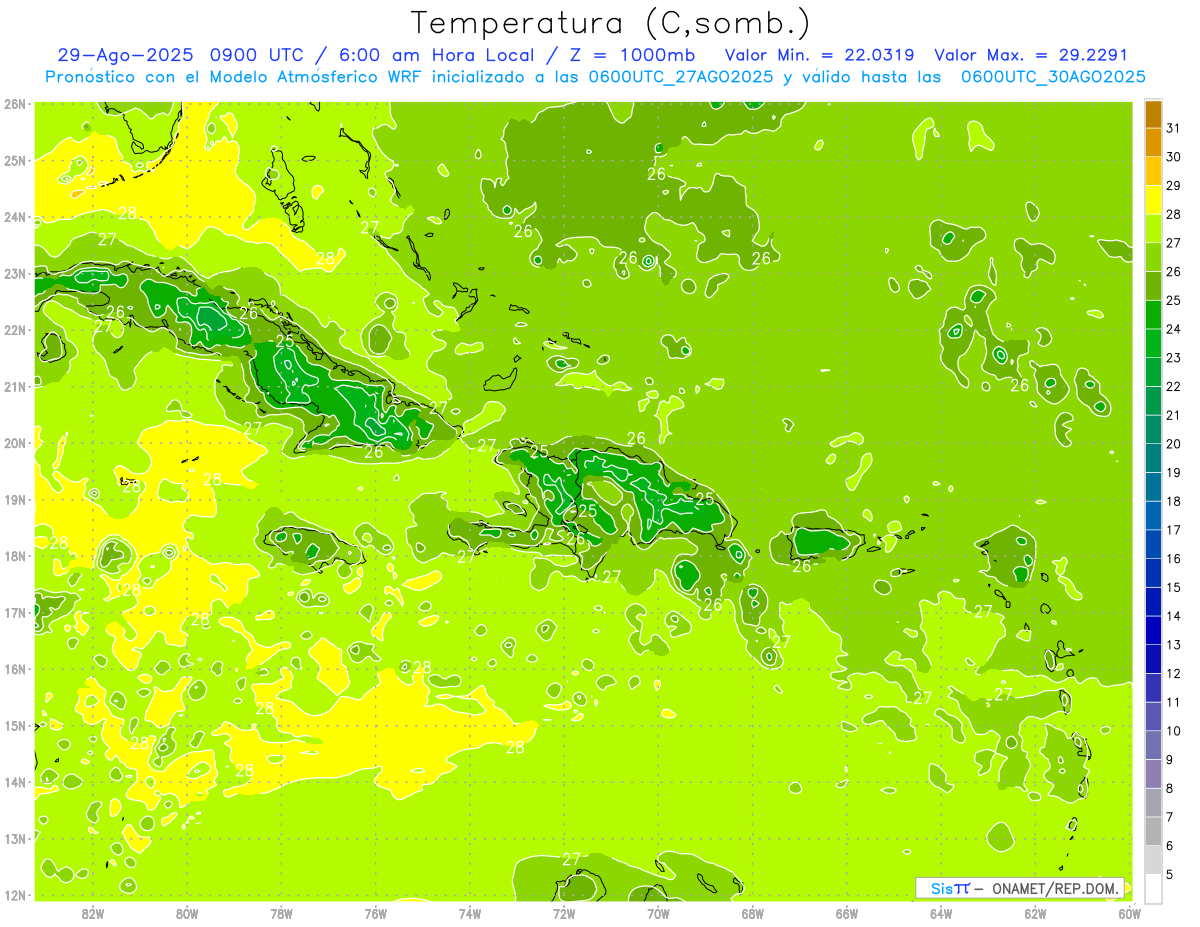Click longitude axis label '60W'
This screenshot has width=1200, height=927.
[1129, 912]
